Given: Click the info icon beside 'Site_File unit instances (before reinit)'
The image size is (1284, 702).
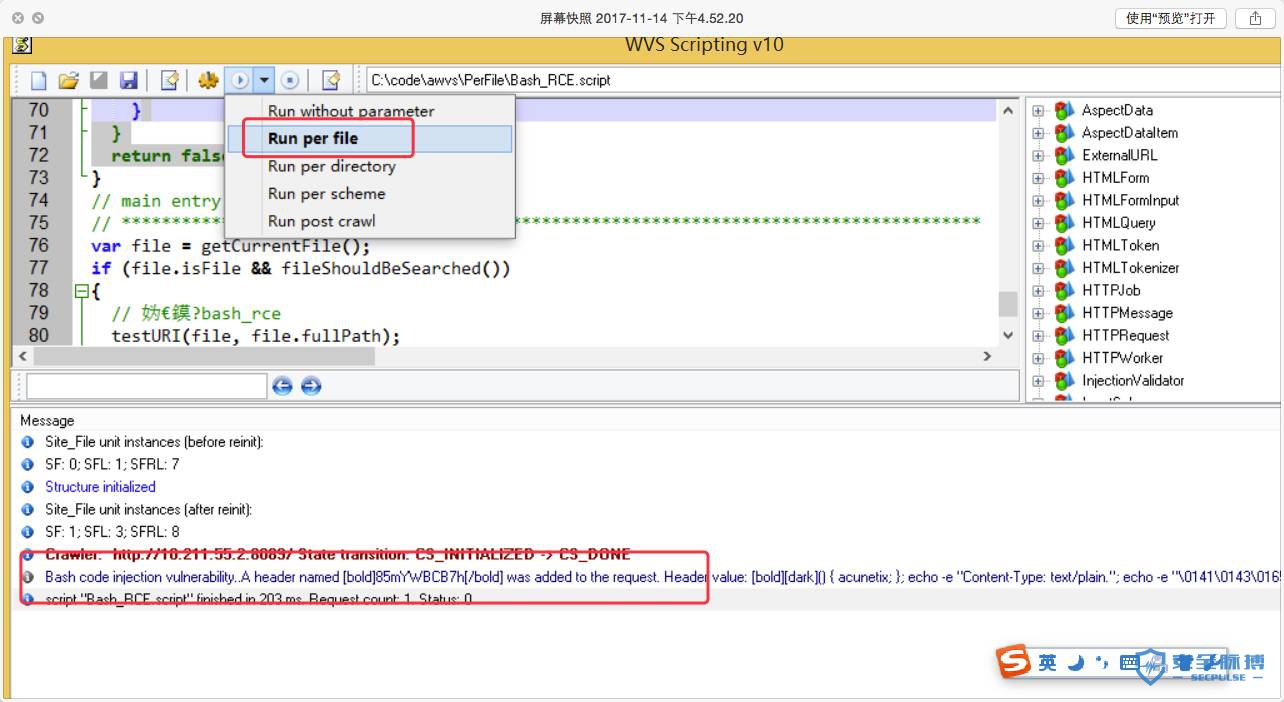Looking at the screenshot, I should [x=28, y=442].
